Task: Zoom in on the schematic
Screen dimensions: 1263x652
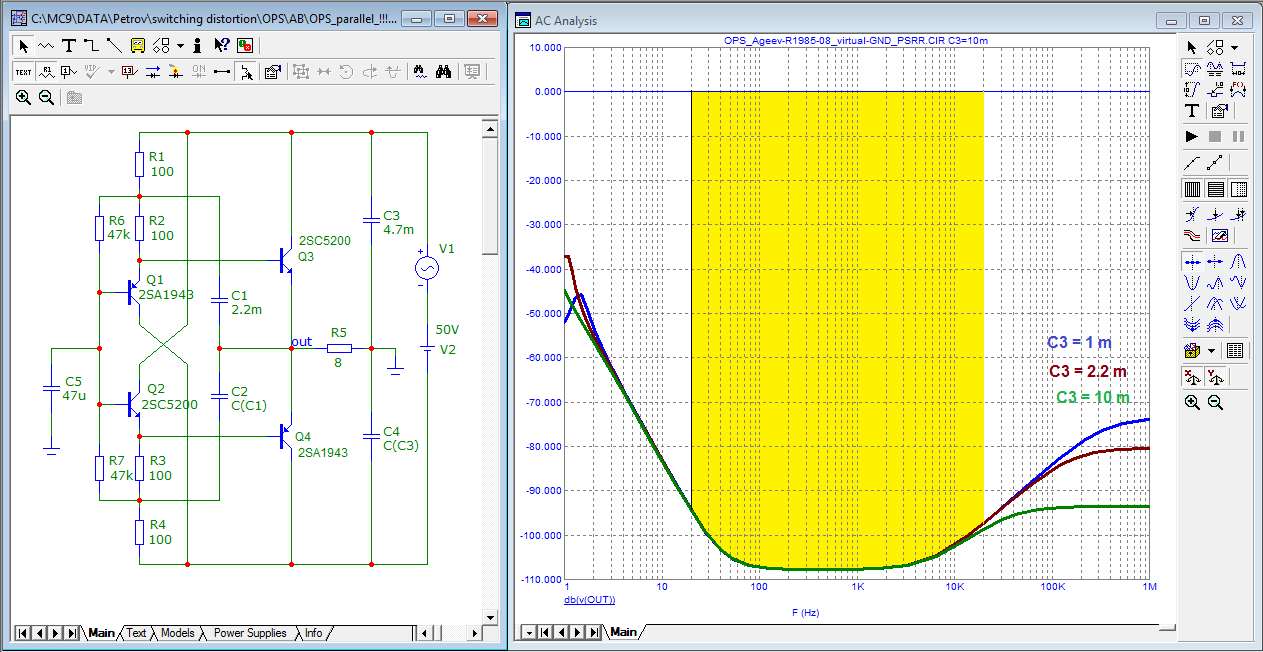Action: tap(24, 97)
